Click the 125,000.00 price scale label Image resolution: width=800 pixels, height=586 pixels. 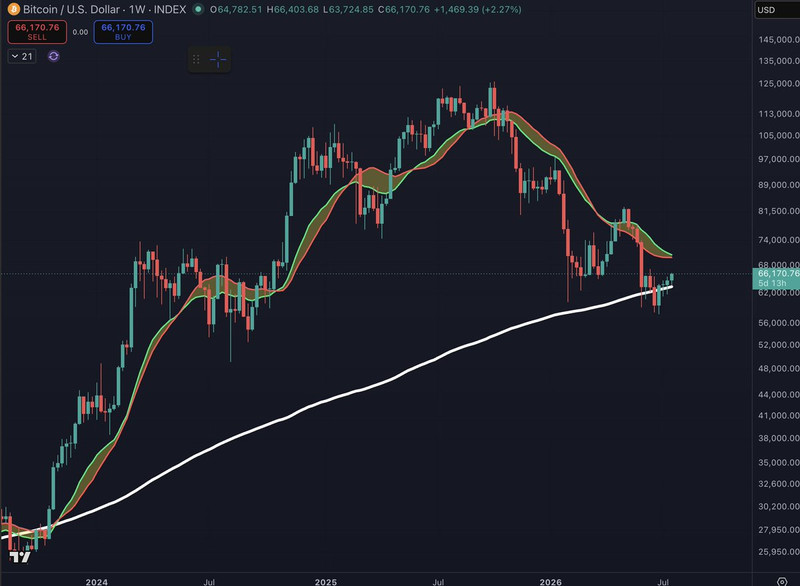tap(779, 84)
